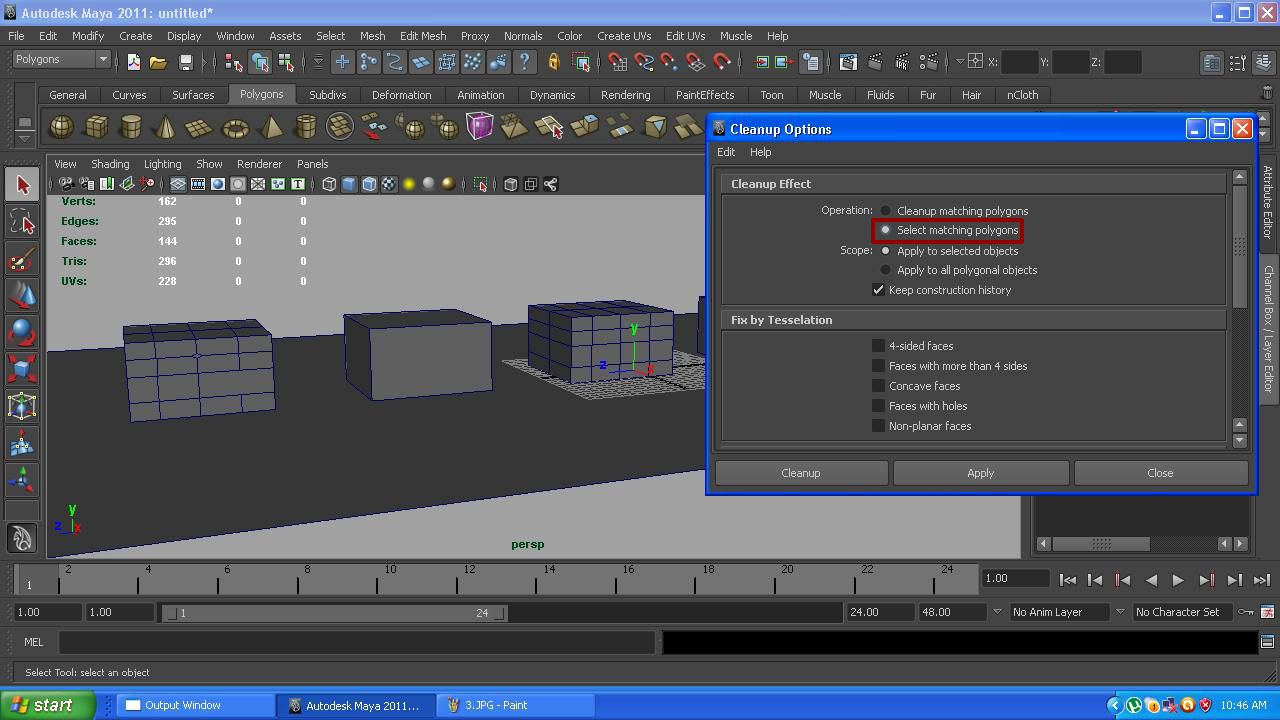Click the Close button in Cleanup Options
Screen dimensions: 1280x720
pyautogui.click(x=1160, y=473)
